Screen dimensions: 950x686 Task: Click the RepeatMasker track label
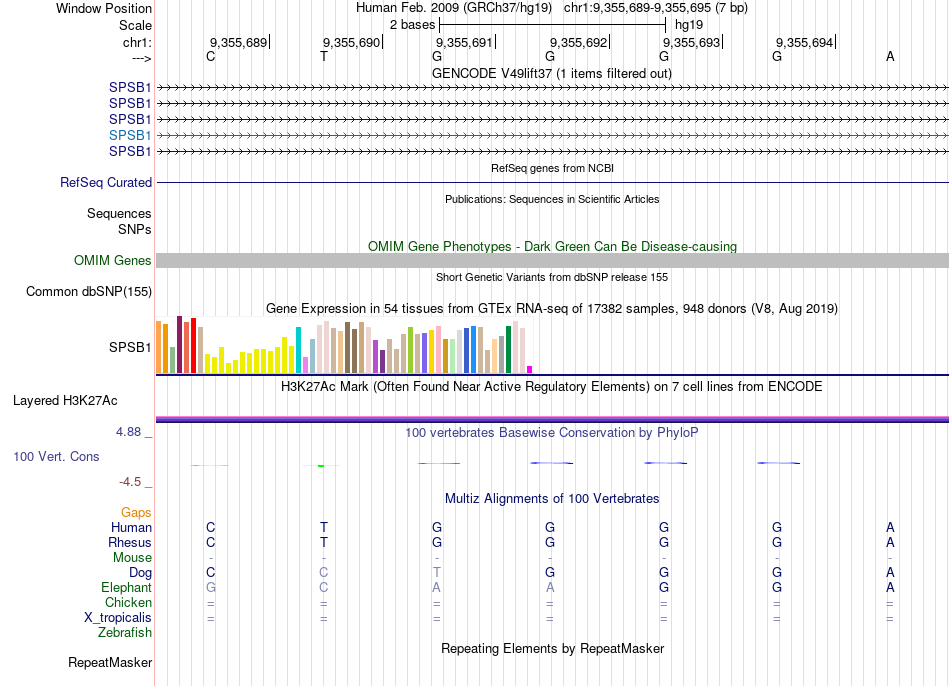(x=110, y=663)
